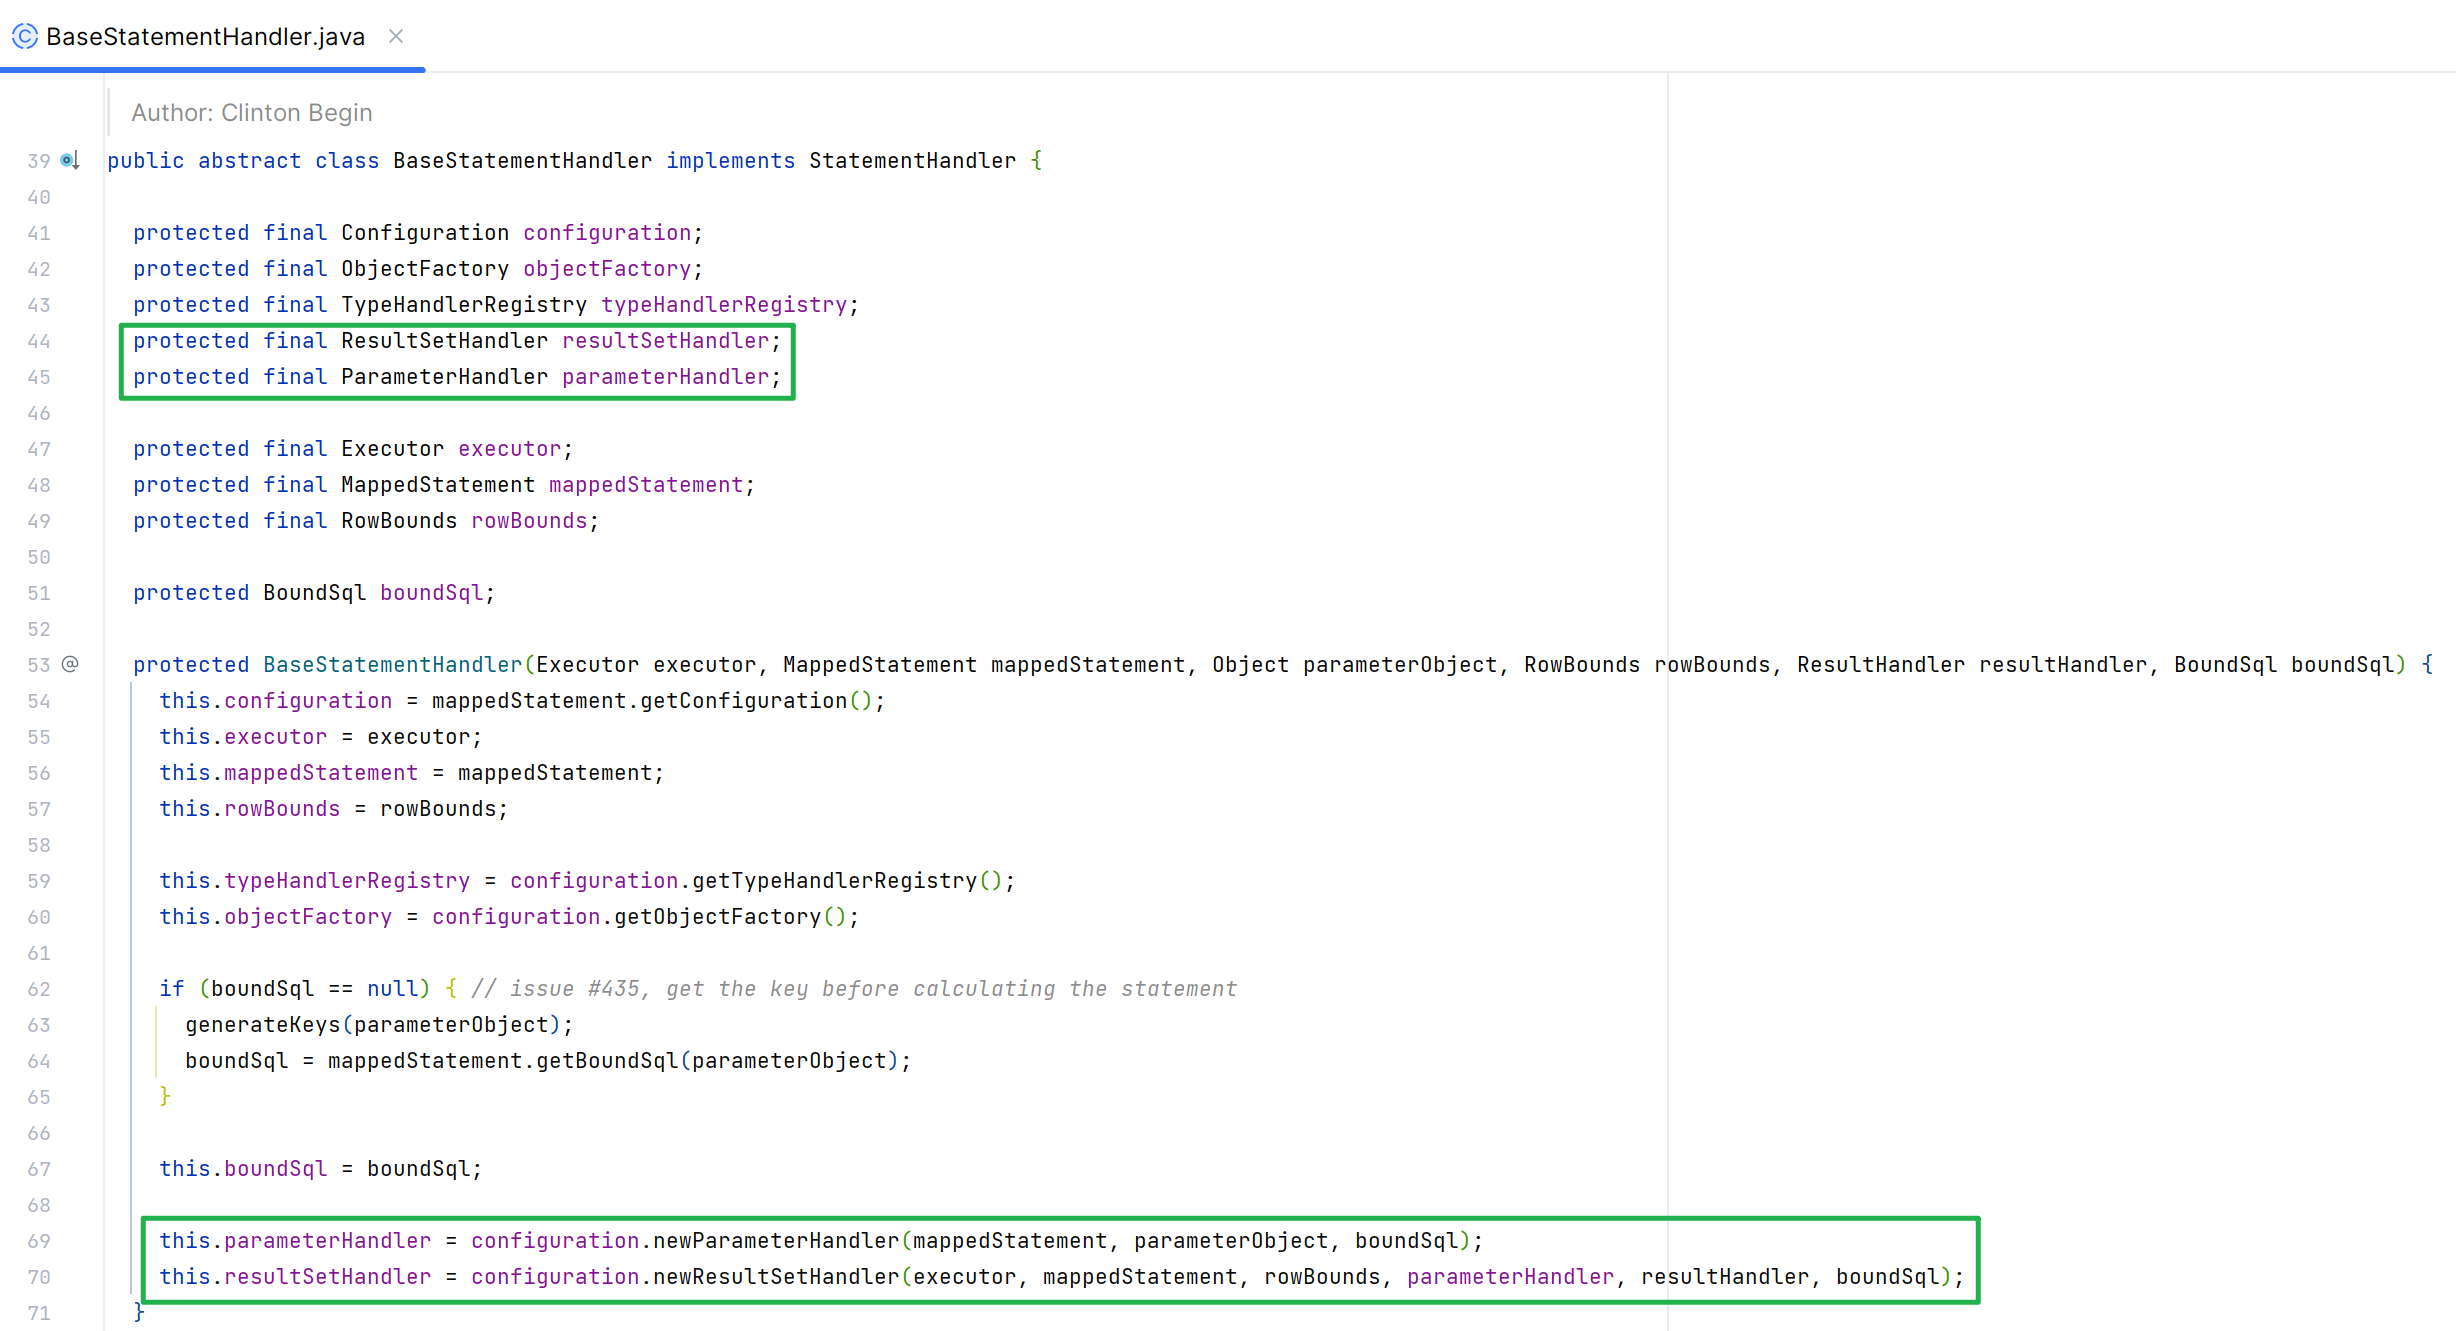The image size is (2456, 1331).
Task: Click the rendered doc comment 'Author: Clinton Begin'
Action: 252,113
